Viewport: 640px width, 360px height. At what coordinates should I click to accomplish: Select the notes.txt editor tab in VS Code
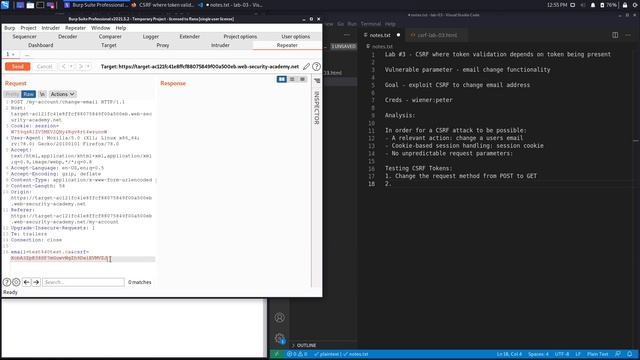pyautogui.click(x=380, y=35)
